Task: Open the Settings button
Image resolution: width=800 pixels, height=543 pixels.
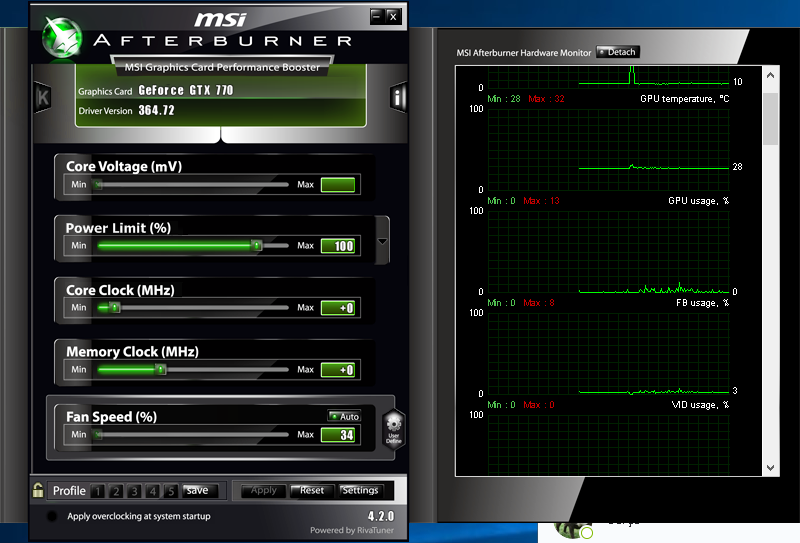Action: pyautogui.click(x=361, y=490)
